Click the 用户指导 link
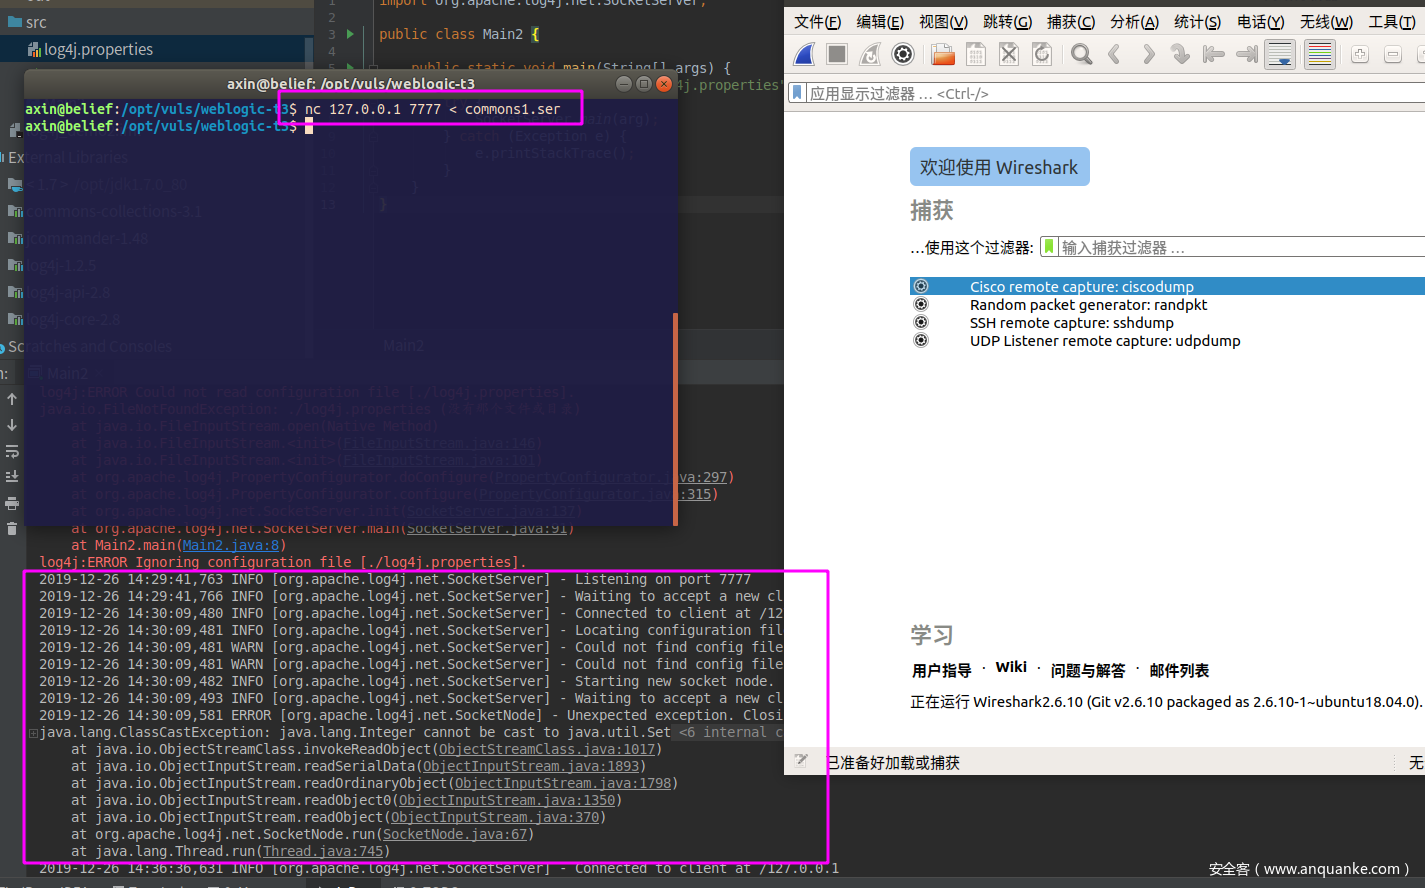The height and width of the screenshot is (888, 1425). 941,670
